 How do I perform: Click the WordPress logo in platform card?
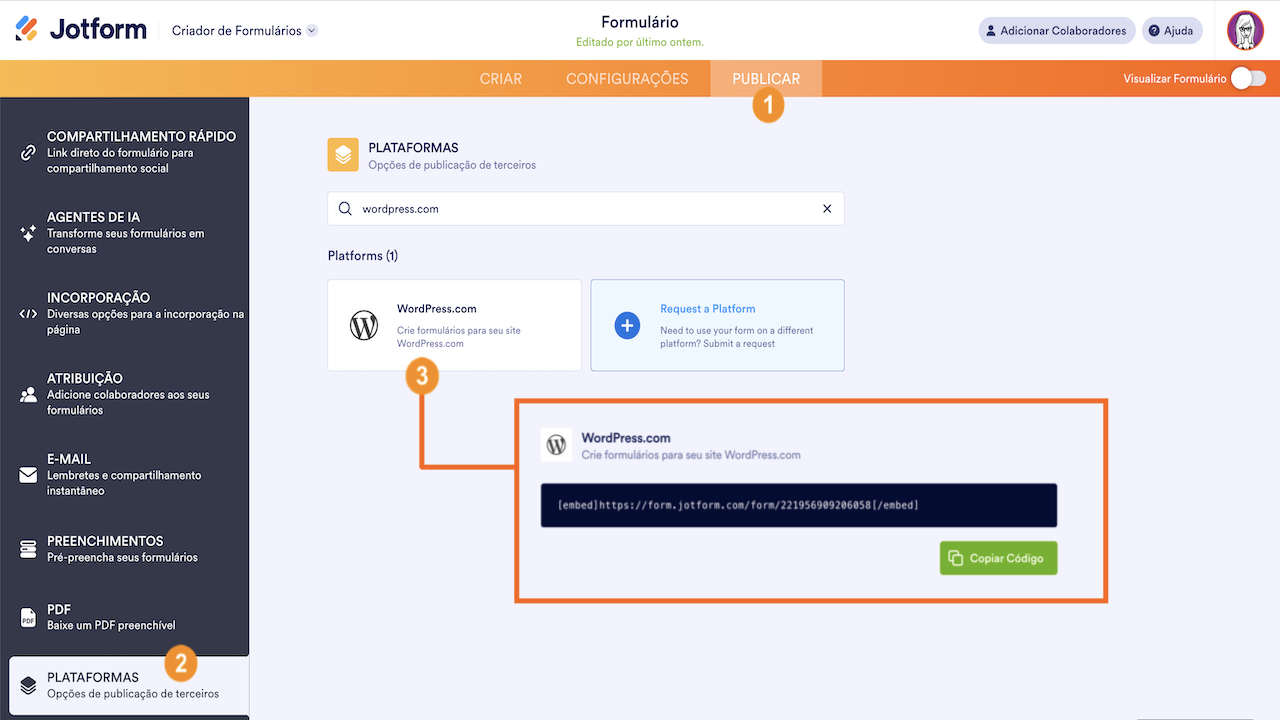364,325
